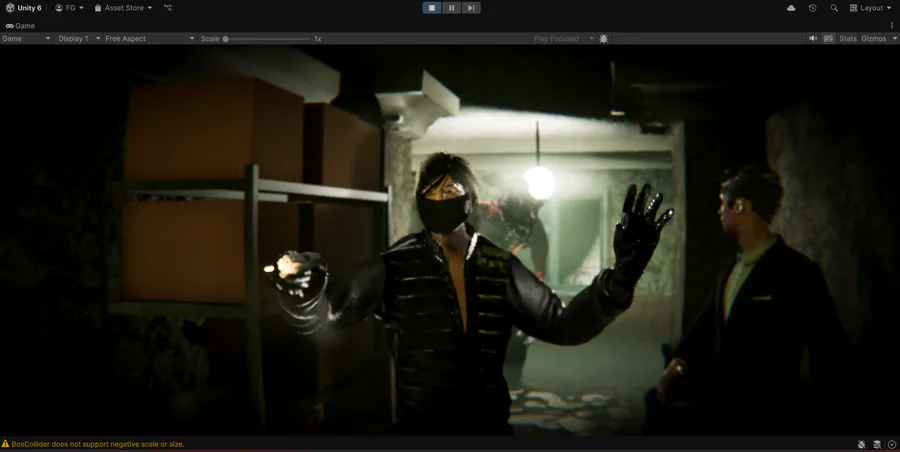Screen dimensions: 900x452
Task: Click the FG user avatar icon
Action: 59,8
